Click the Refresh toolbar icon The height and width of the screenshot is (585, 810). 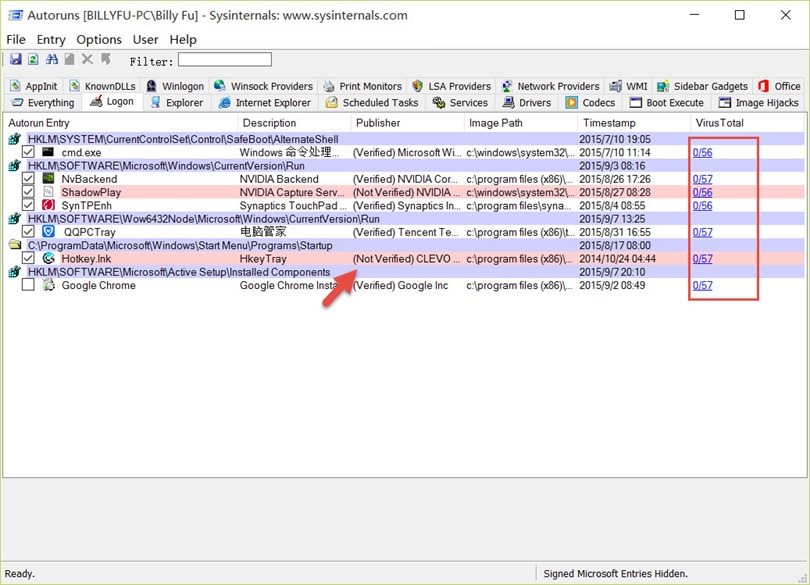pyautogui.click(x=34, y=59)
